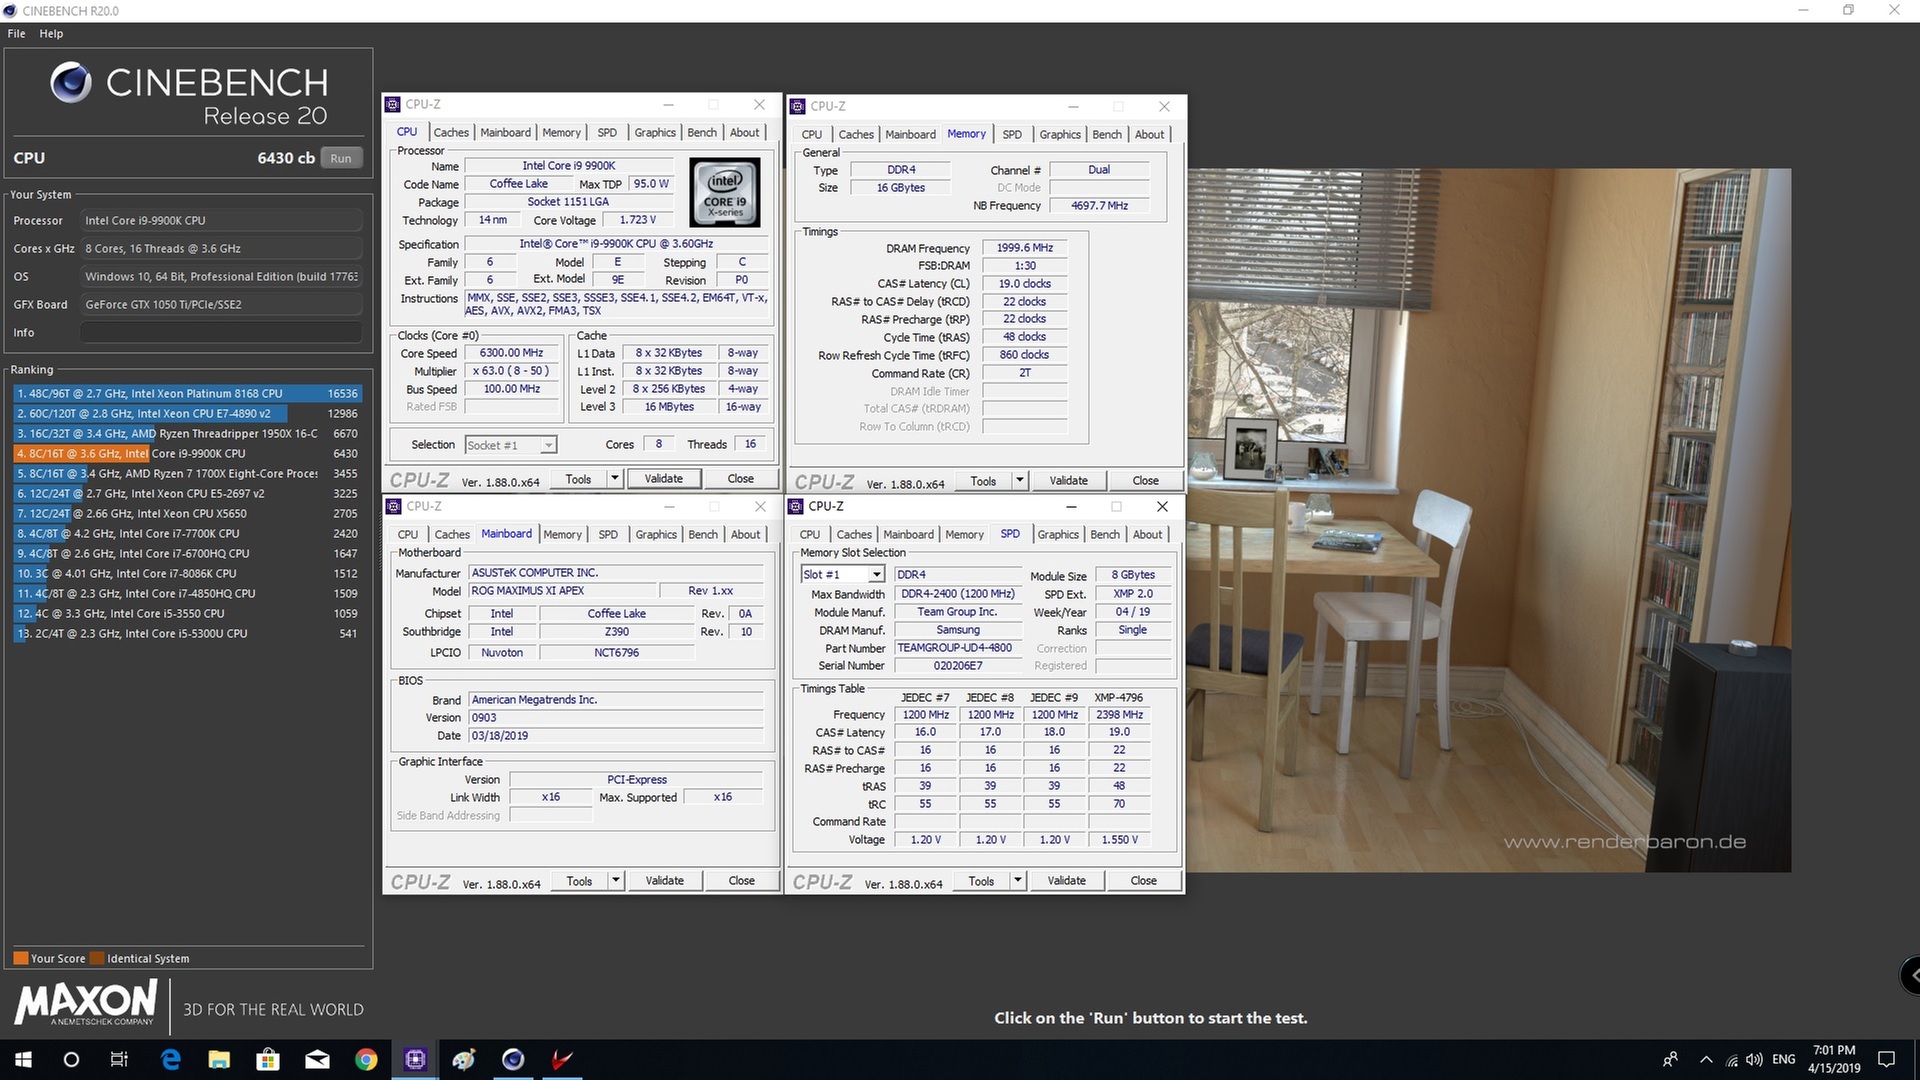Open bird-like app icon on taskbar
1920x1080 pixels.
[x=464, y=1059]
